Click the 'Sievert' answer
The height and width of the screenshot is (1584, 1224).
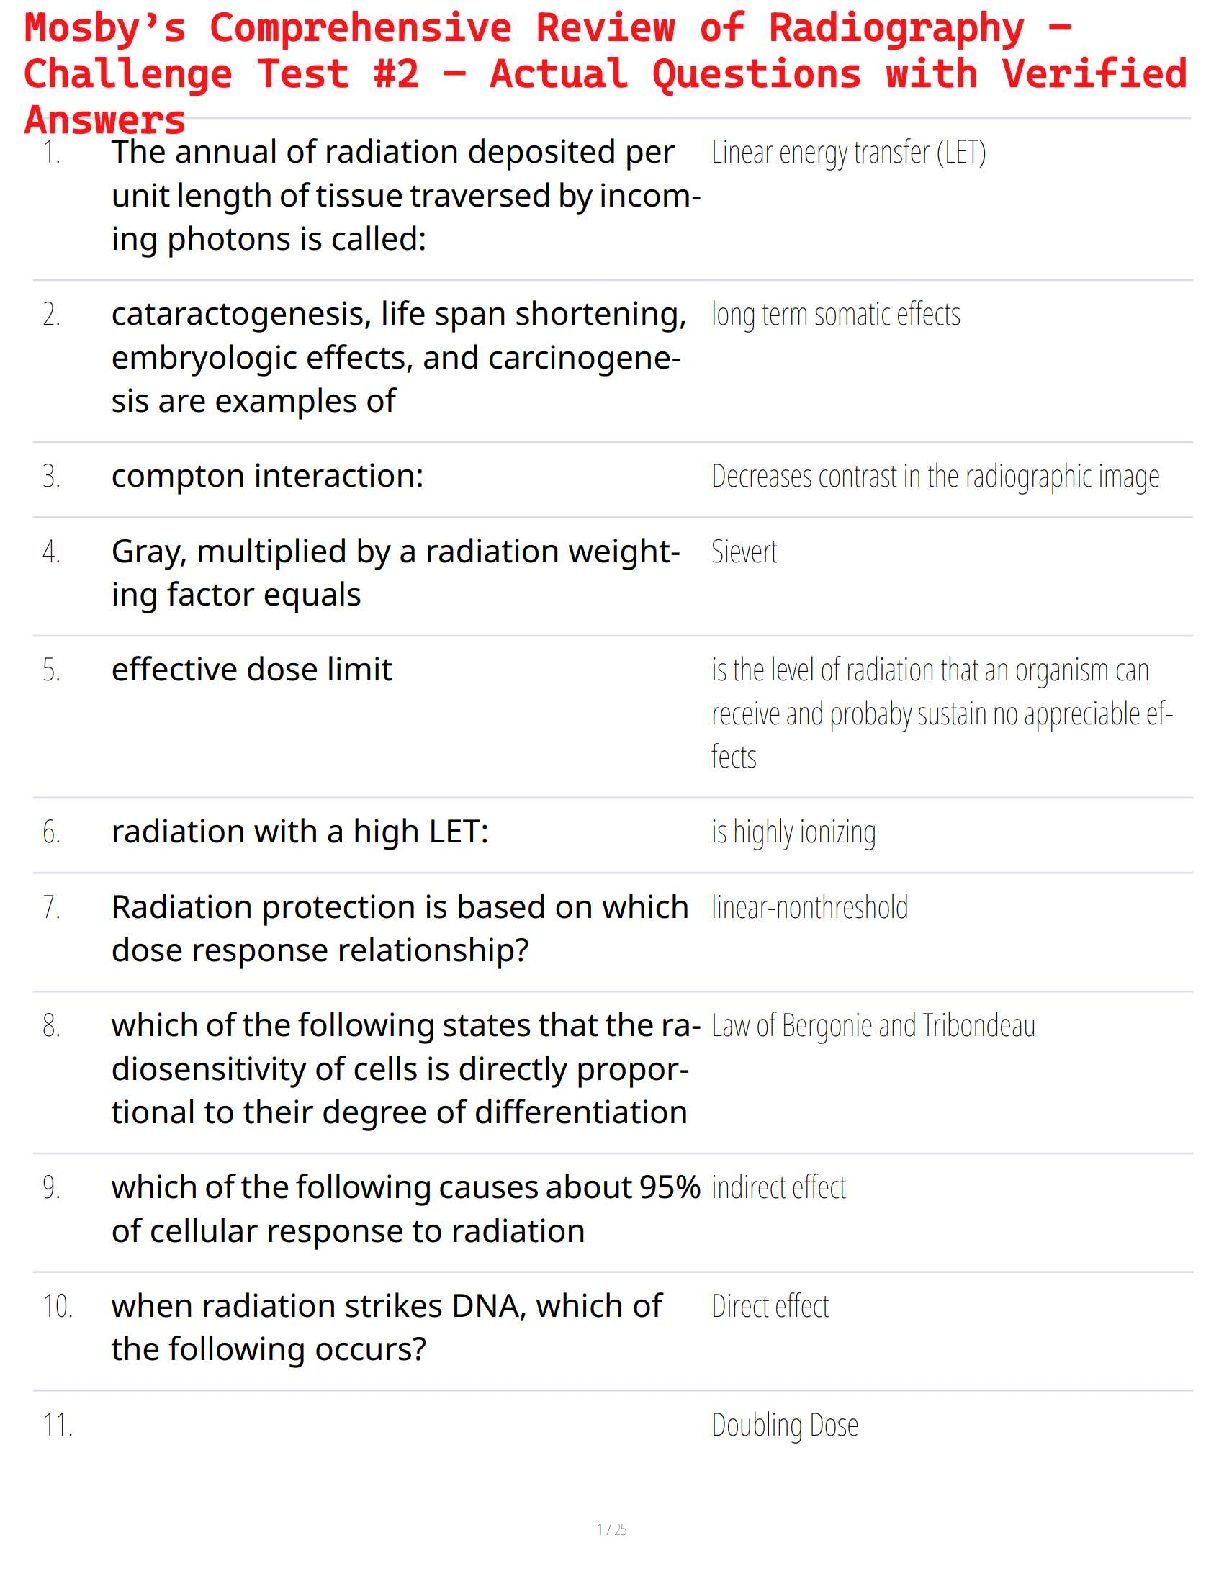[744, 552]
